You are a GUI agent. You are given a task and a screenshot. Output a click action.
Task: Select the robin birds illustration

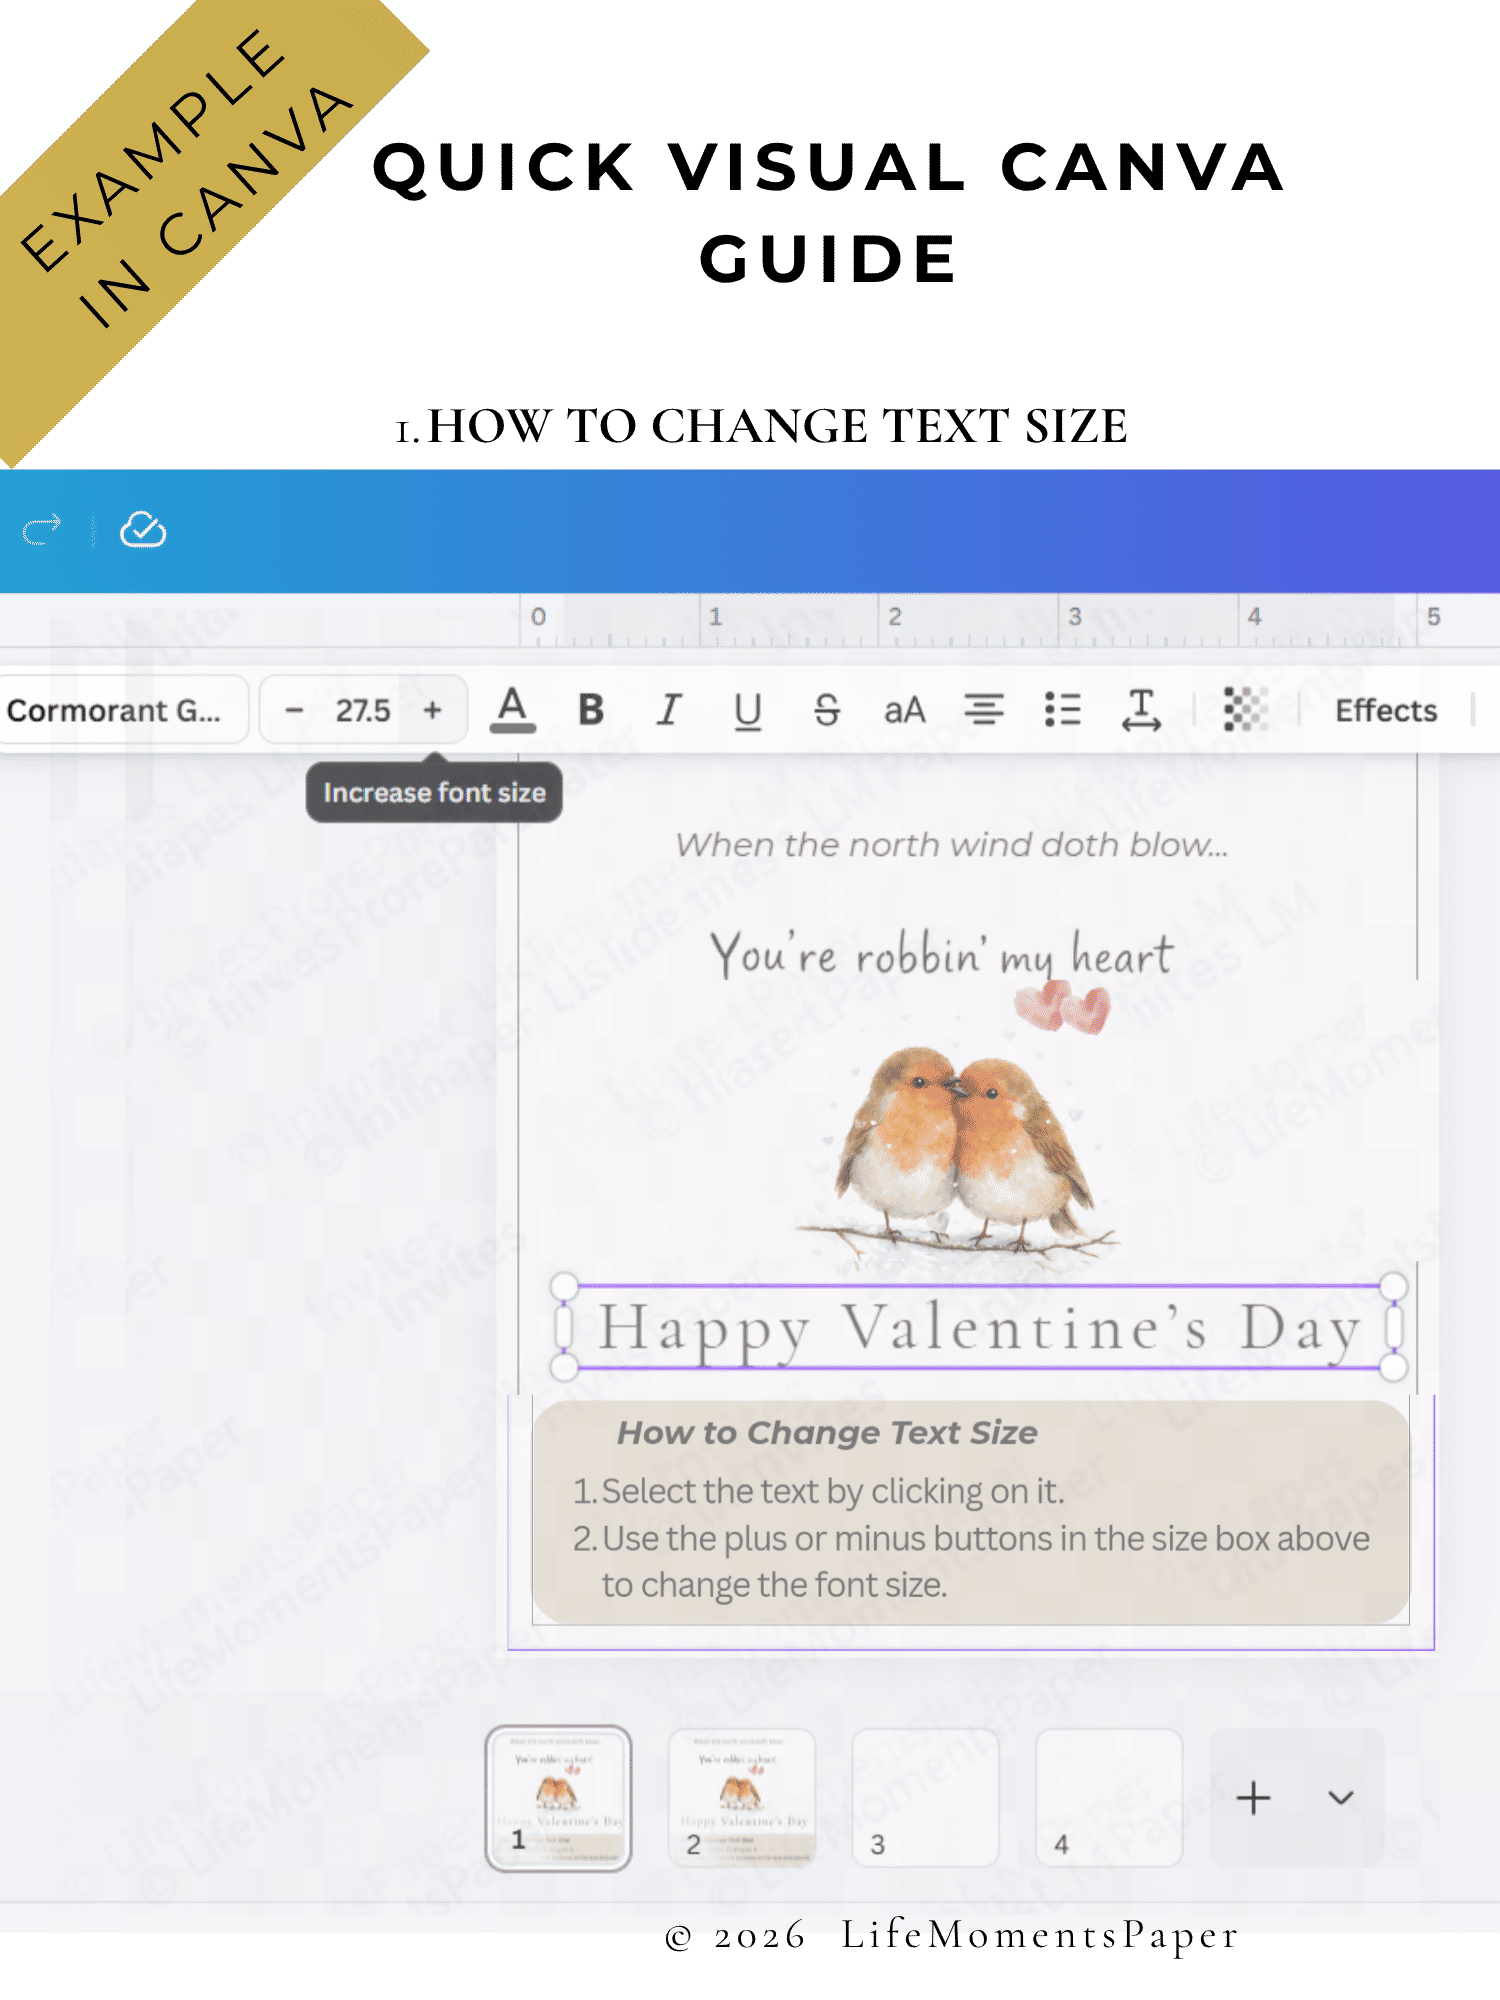click(x=960, y=1150)
